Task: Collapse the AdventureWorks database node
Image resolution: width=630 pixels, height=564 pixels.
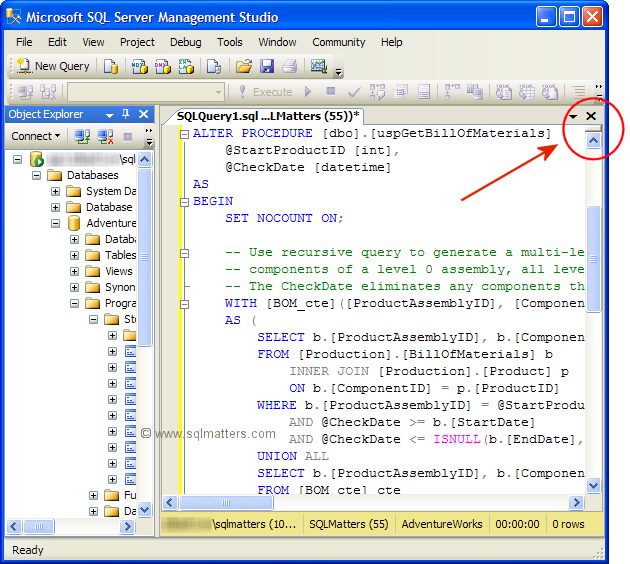Action: click(x=55, y=223)
